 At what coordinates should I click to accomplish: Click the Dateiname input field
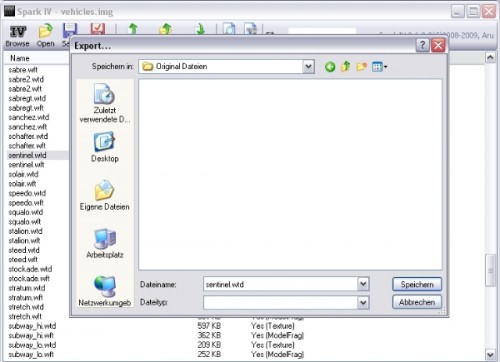(280, 284)
